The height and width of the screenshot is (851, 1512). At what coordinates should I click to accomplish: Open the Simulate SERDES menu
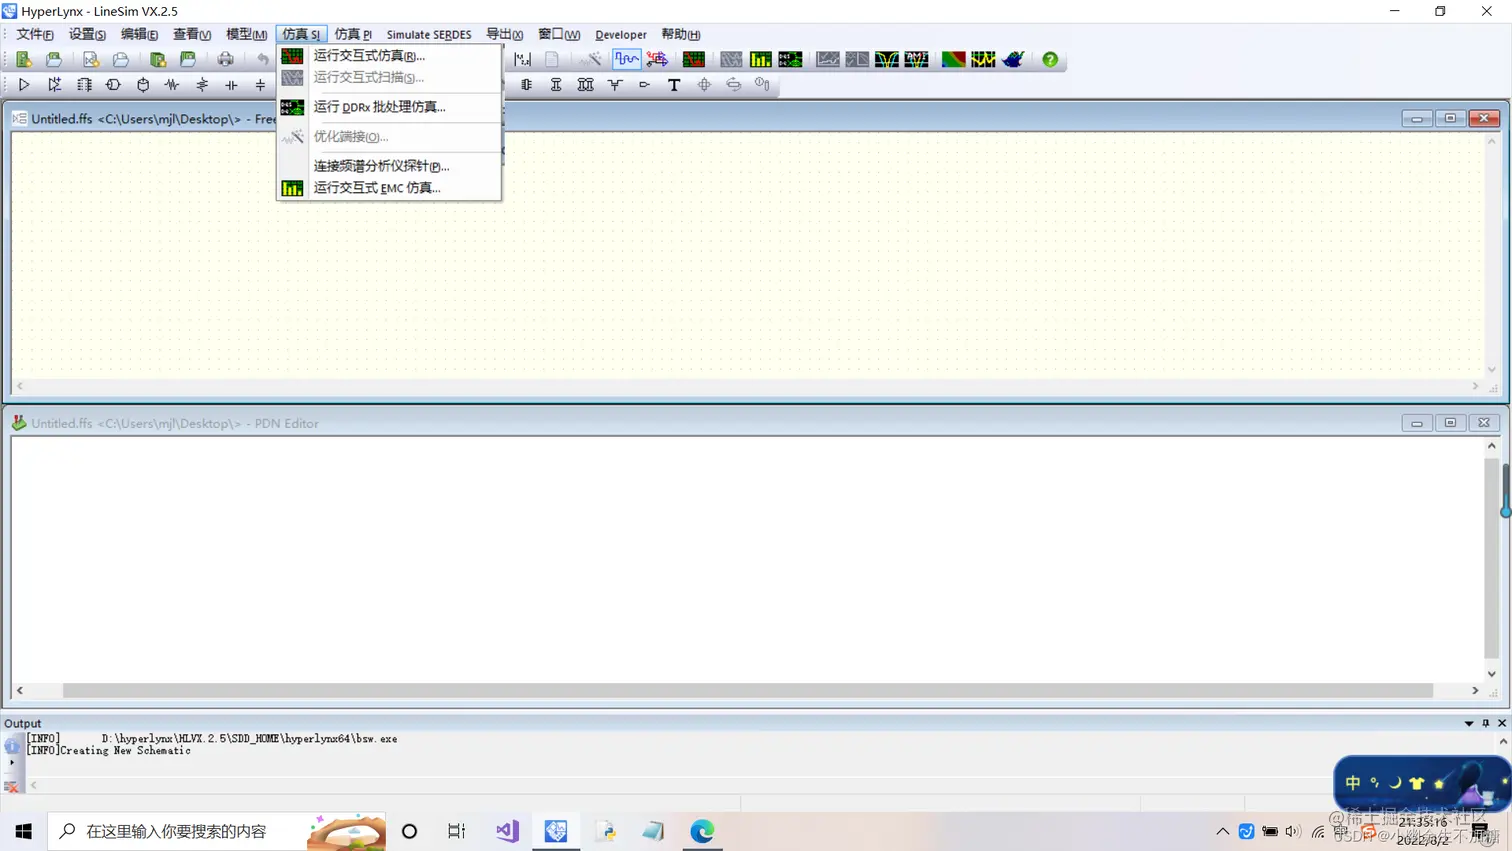pos(429,34)
